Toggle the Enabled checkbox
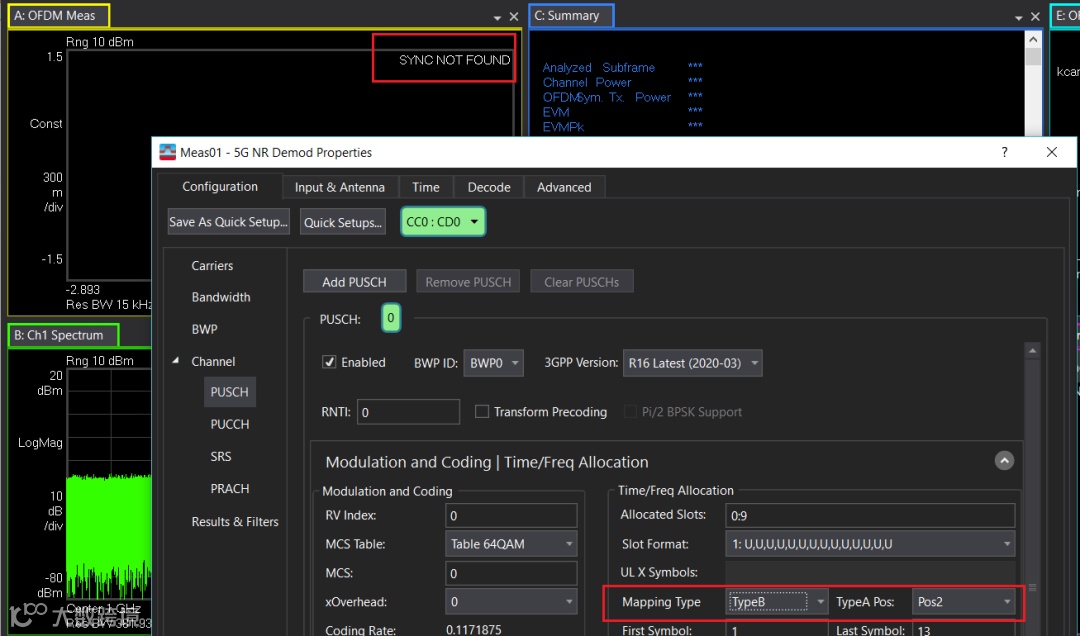Screen dimensions: 1080x636 tap(329, 362)
